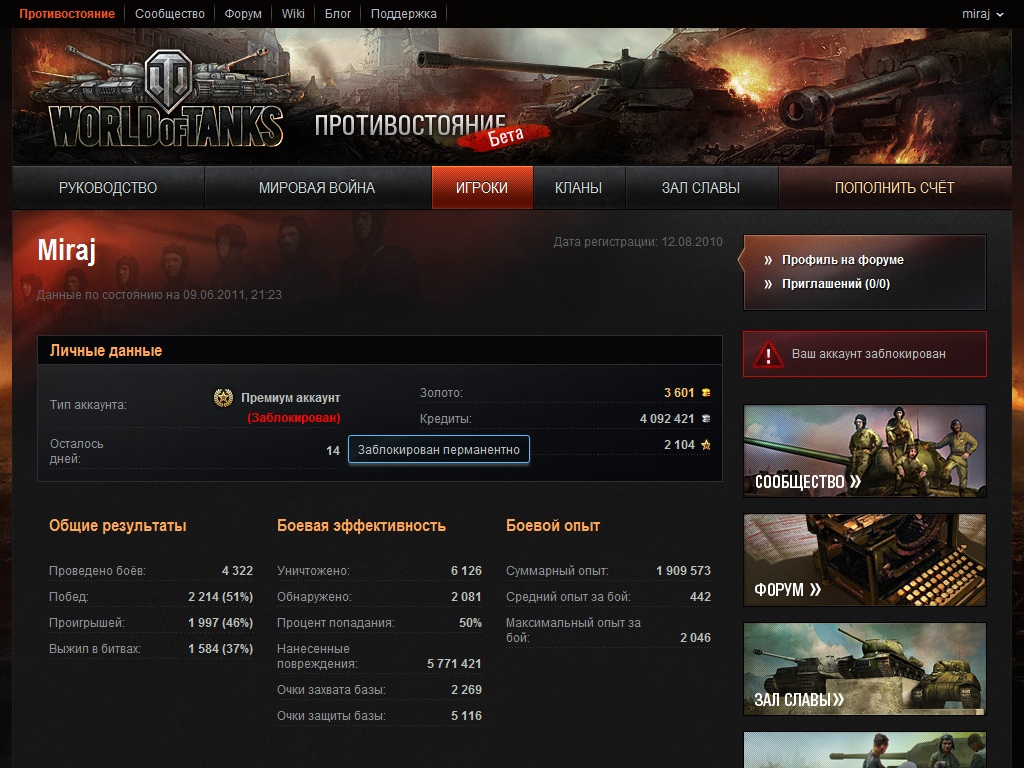The width and height of the screenshot is (1024, 768).
Task: Open the Зал славы tab
Action: point(701,188)
